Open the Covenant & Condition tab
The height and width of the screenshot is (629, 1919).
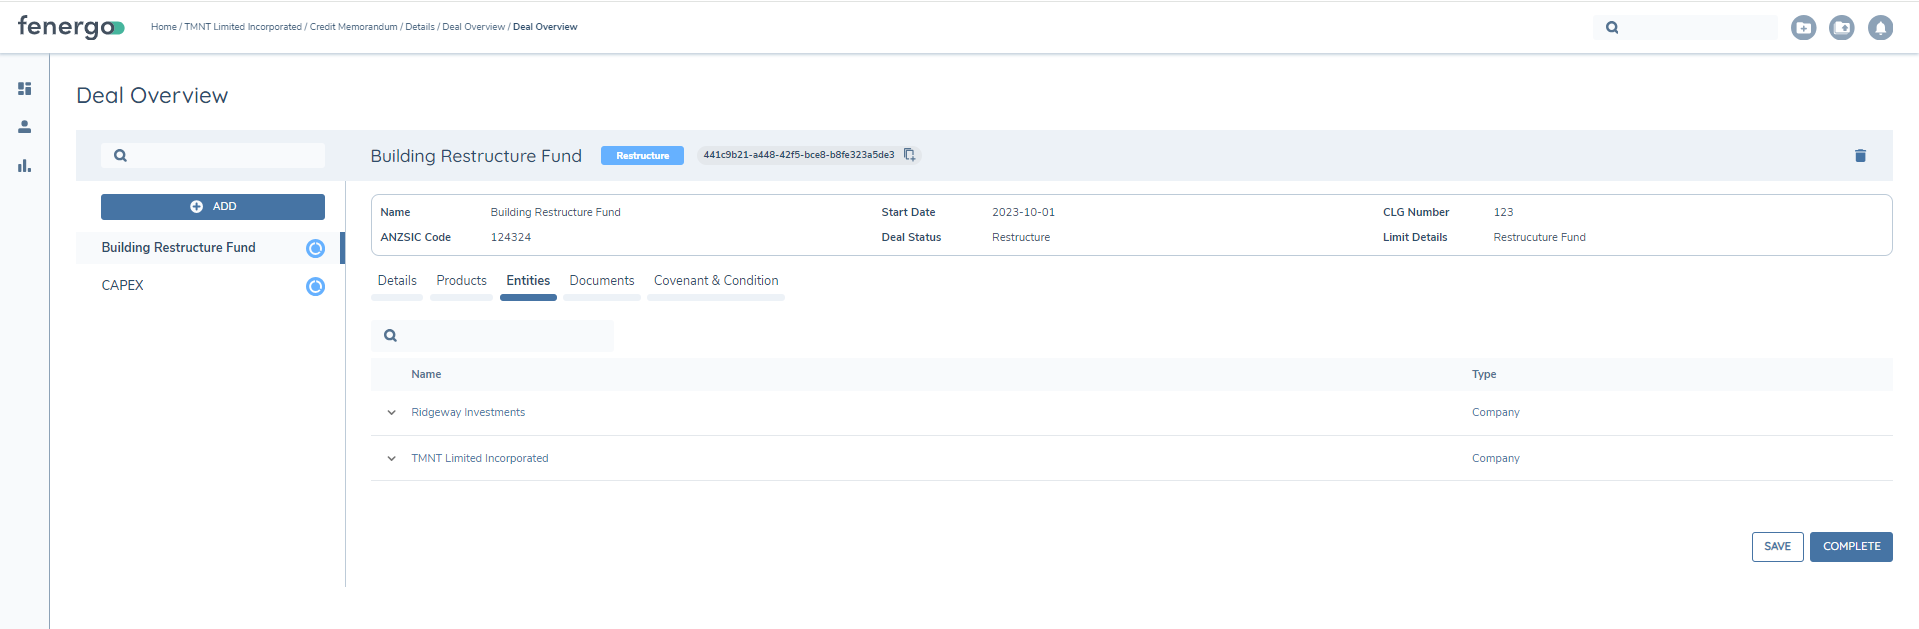click(x=716, y=281)
